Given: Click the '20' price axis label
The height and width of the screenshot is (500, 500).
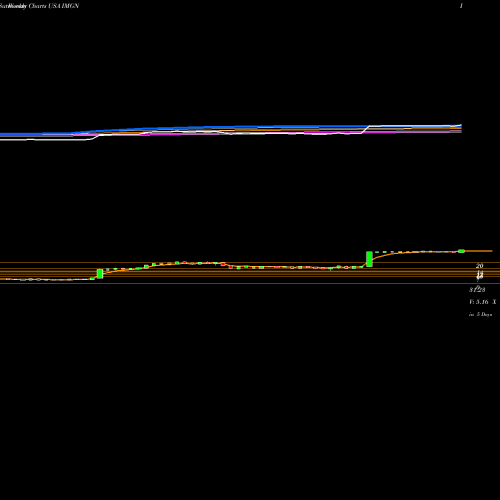Looking at the screenshot, I should [479, 266].
